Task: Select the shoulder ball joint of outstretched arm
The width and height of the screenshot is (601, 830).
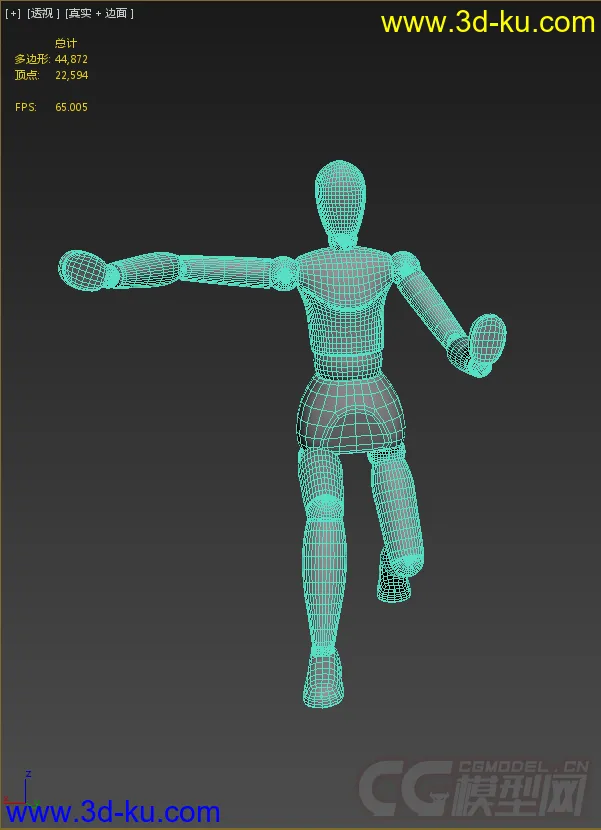Action: [x=283, y=271]
